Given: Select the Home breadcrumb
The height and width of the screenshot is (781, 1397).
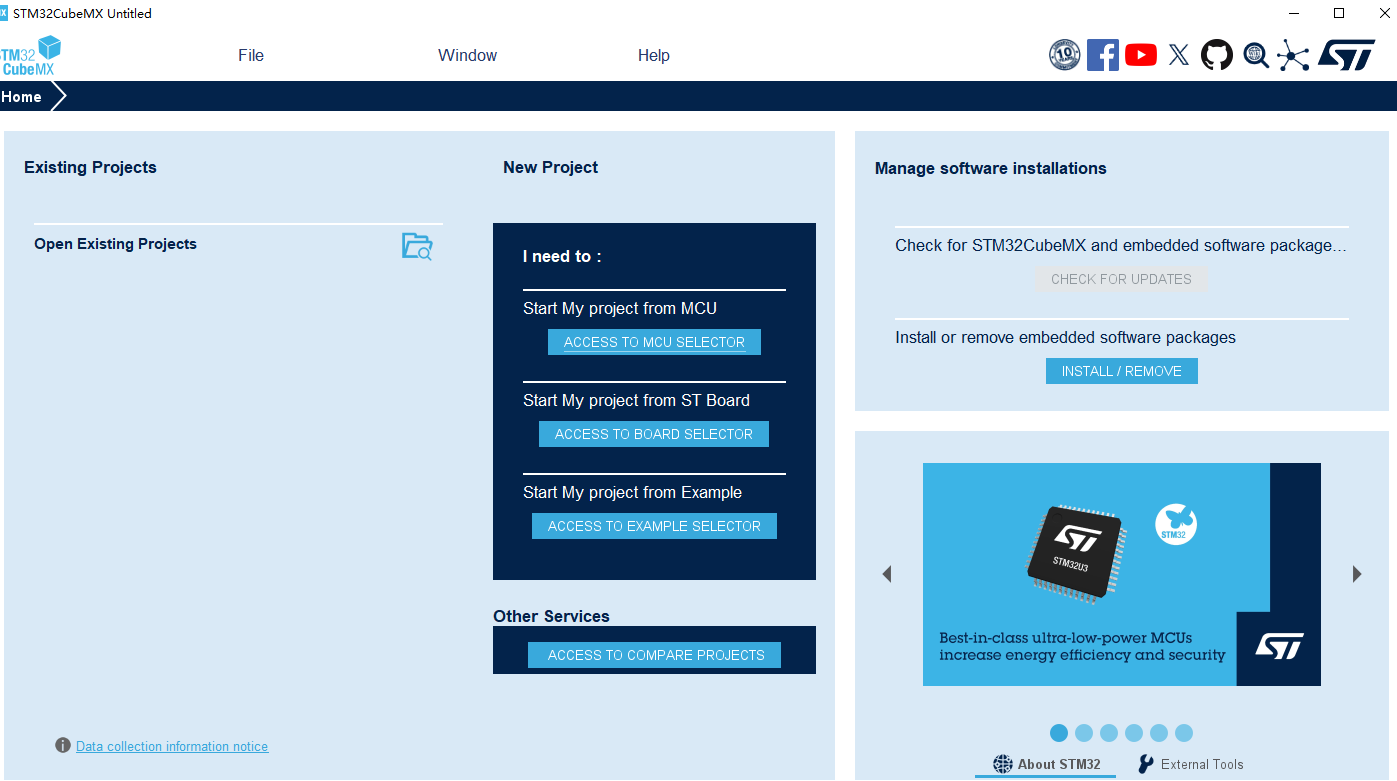Looking at the screenshot, I should [22, 97].
